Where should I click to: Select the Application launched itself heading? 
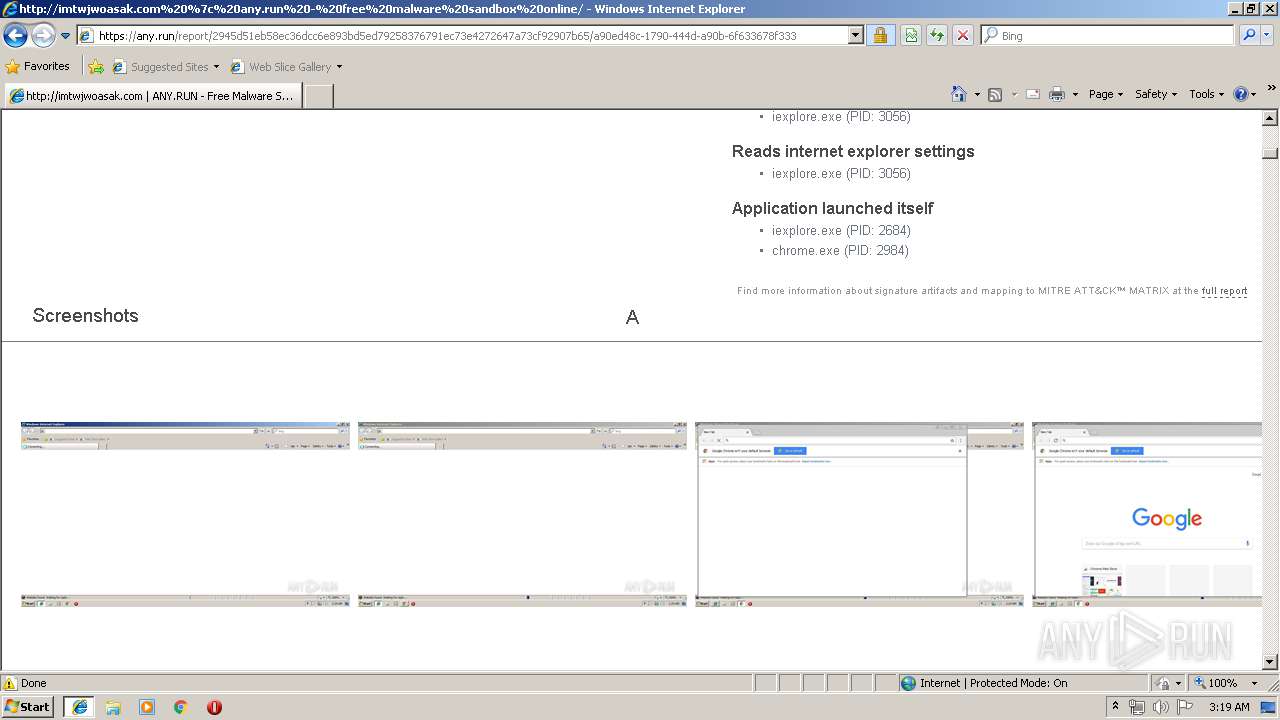coord(832,209)
